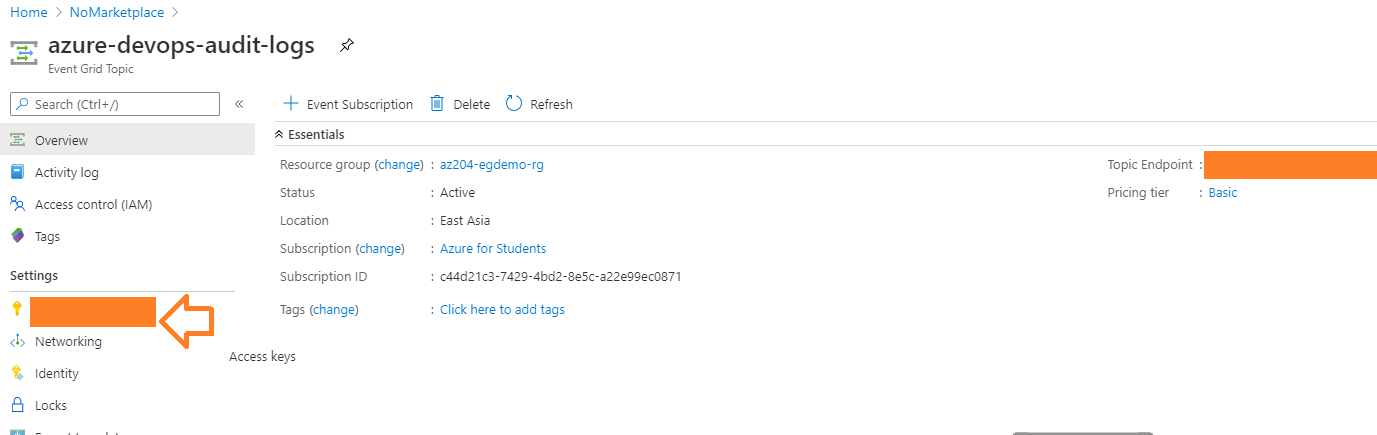Select Overview in the left menu
Viewport: 1377px width, 435px height.
[x=61, y=140]
